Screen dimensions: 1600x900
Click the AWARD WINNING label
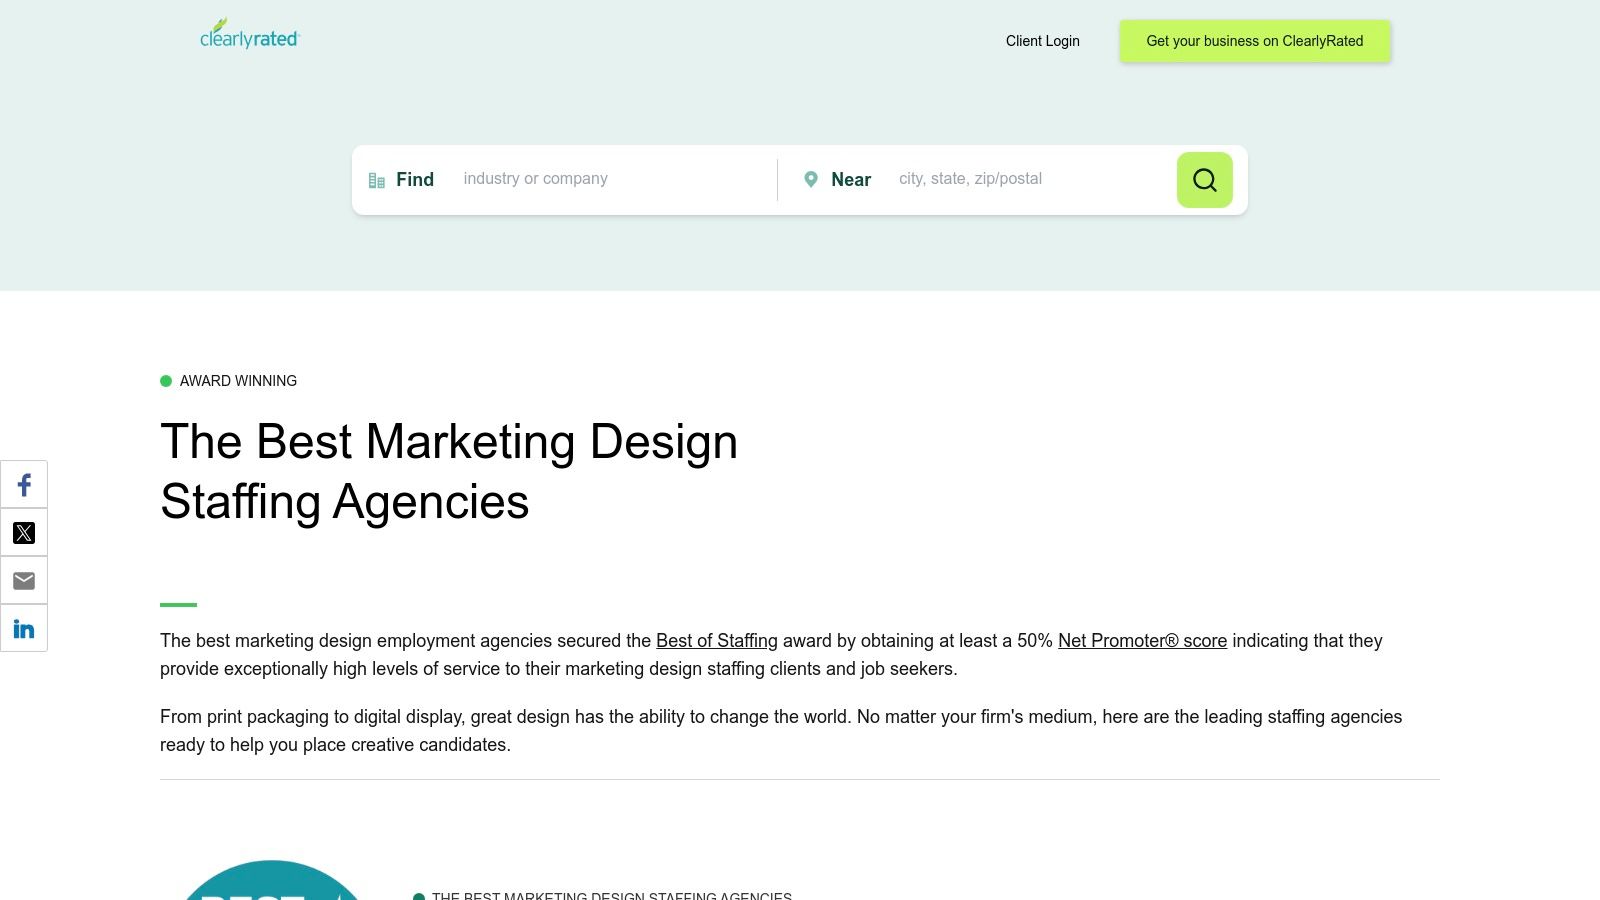tap(238, 381)
